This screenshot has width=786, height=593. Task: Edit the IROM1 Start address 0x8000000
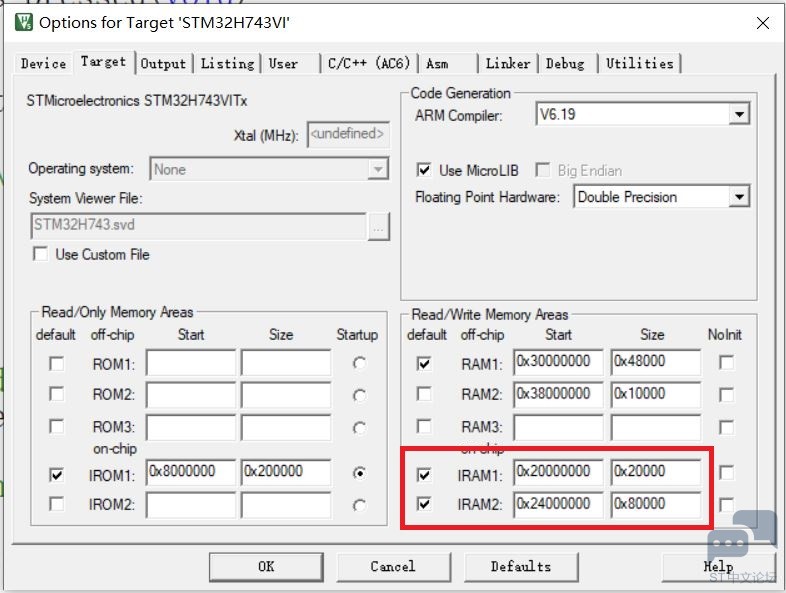[x=190, y=472]
